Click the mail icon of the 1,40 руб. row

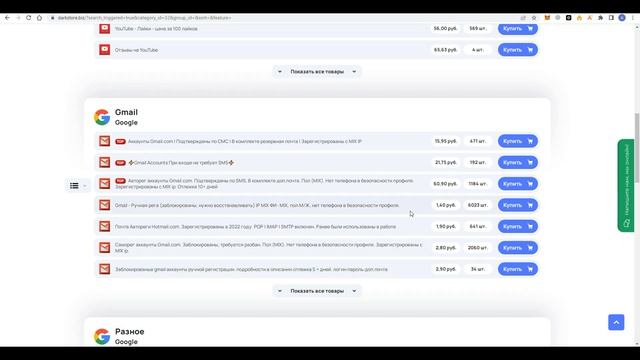click(x=104, y=205)
